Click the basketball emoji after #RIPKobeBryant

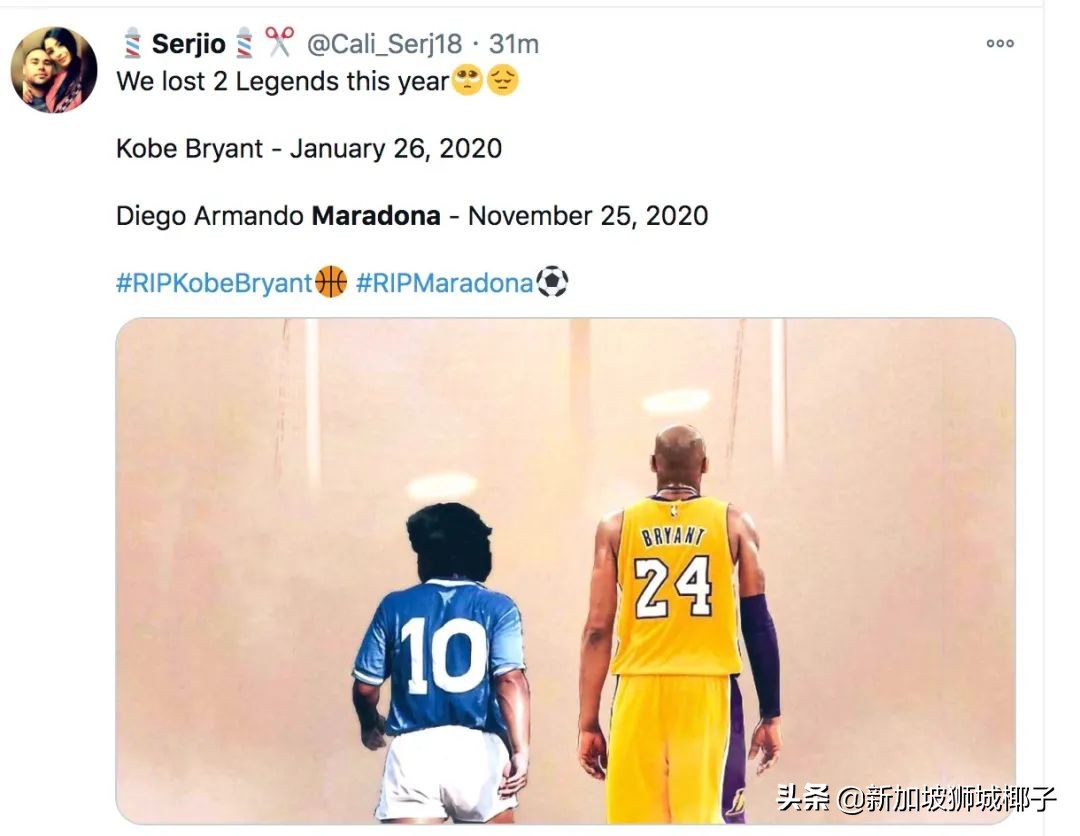331,282
